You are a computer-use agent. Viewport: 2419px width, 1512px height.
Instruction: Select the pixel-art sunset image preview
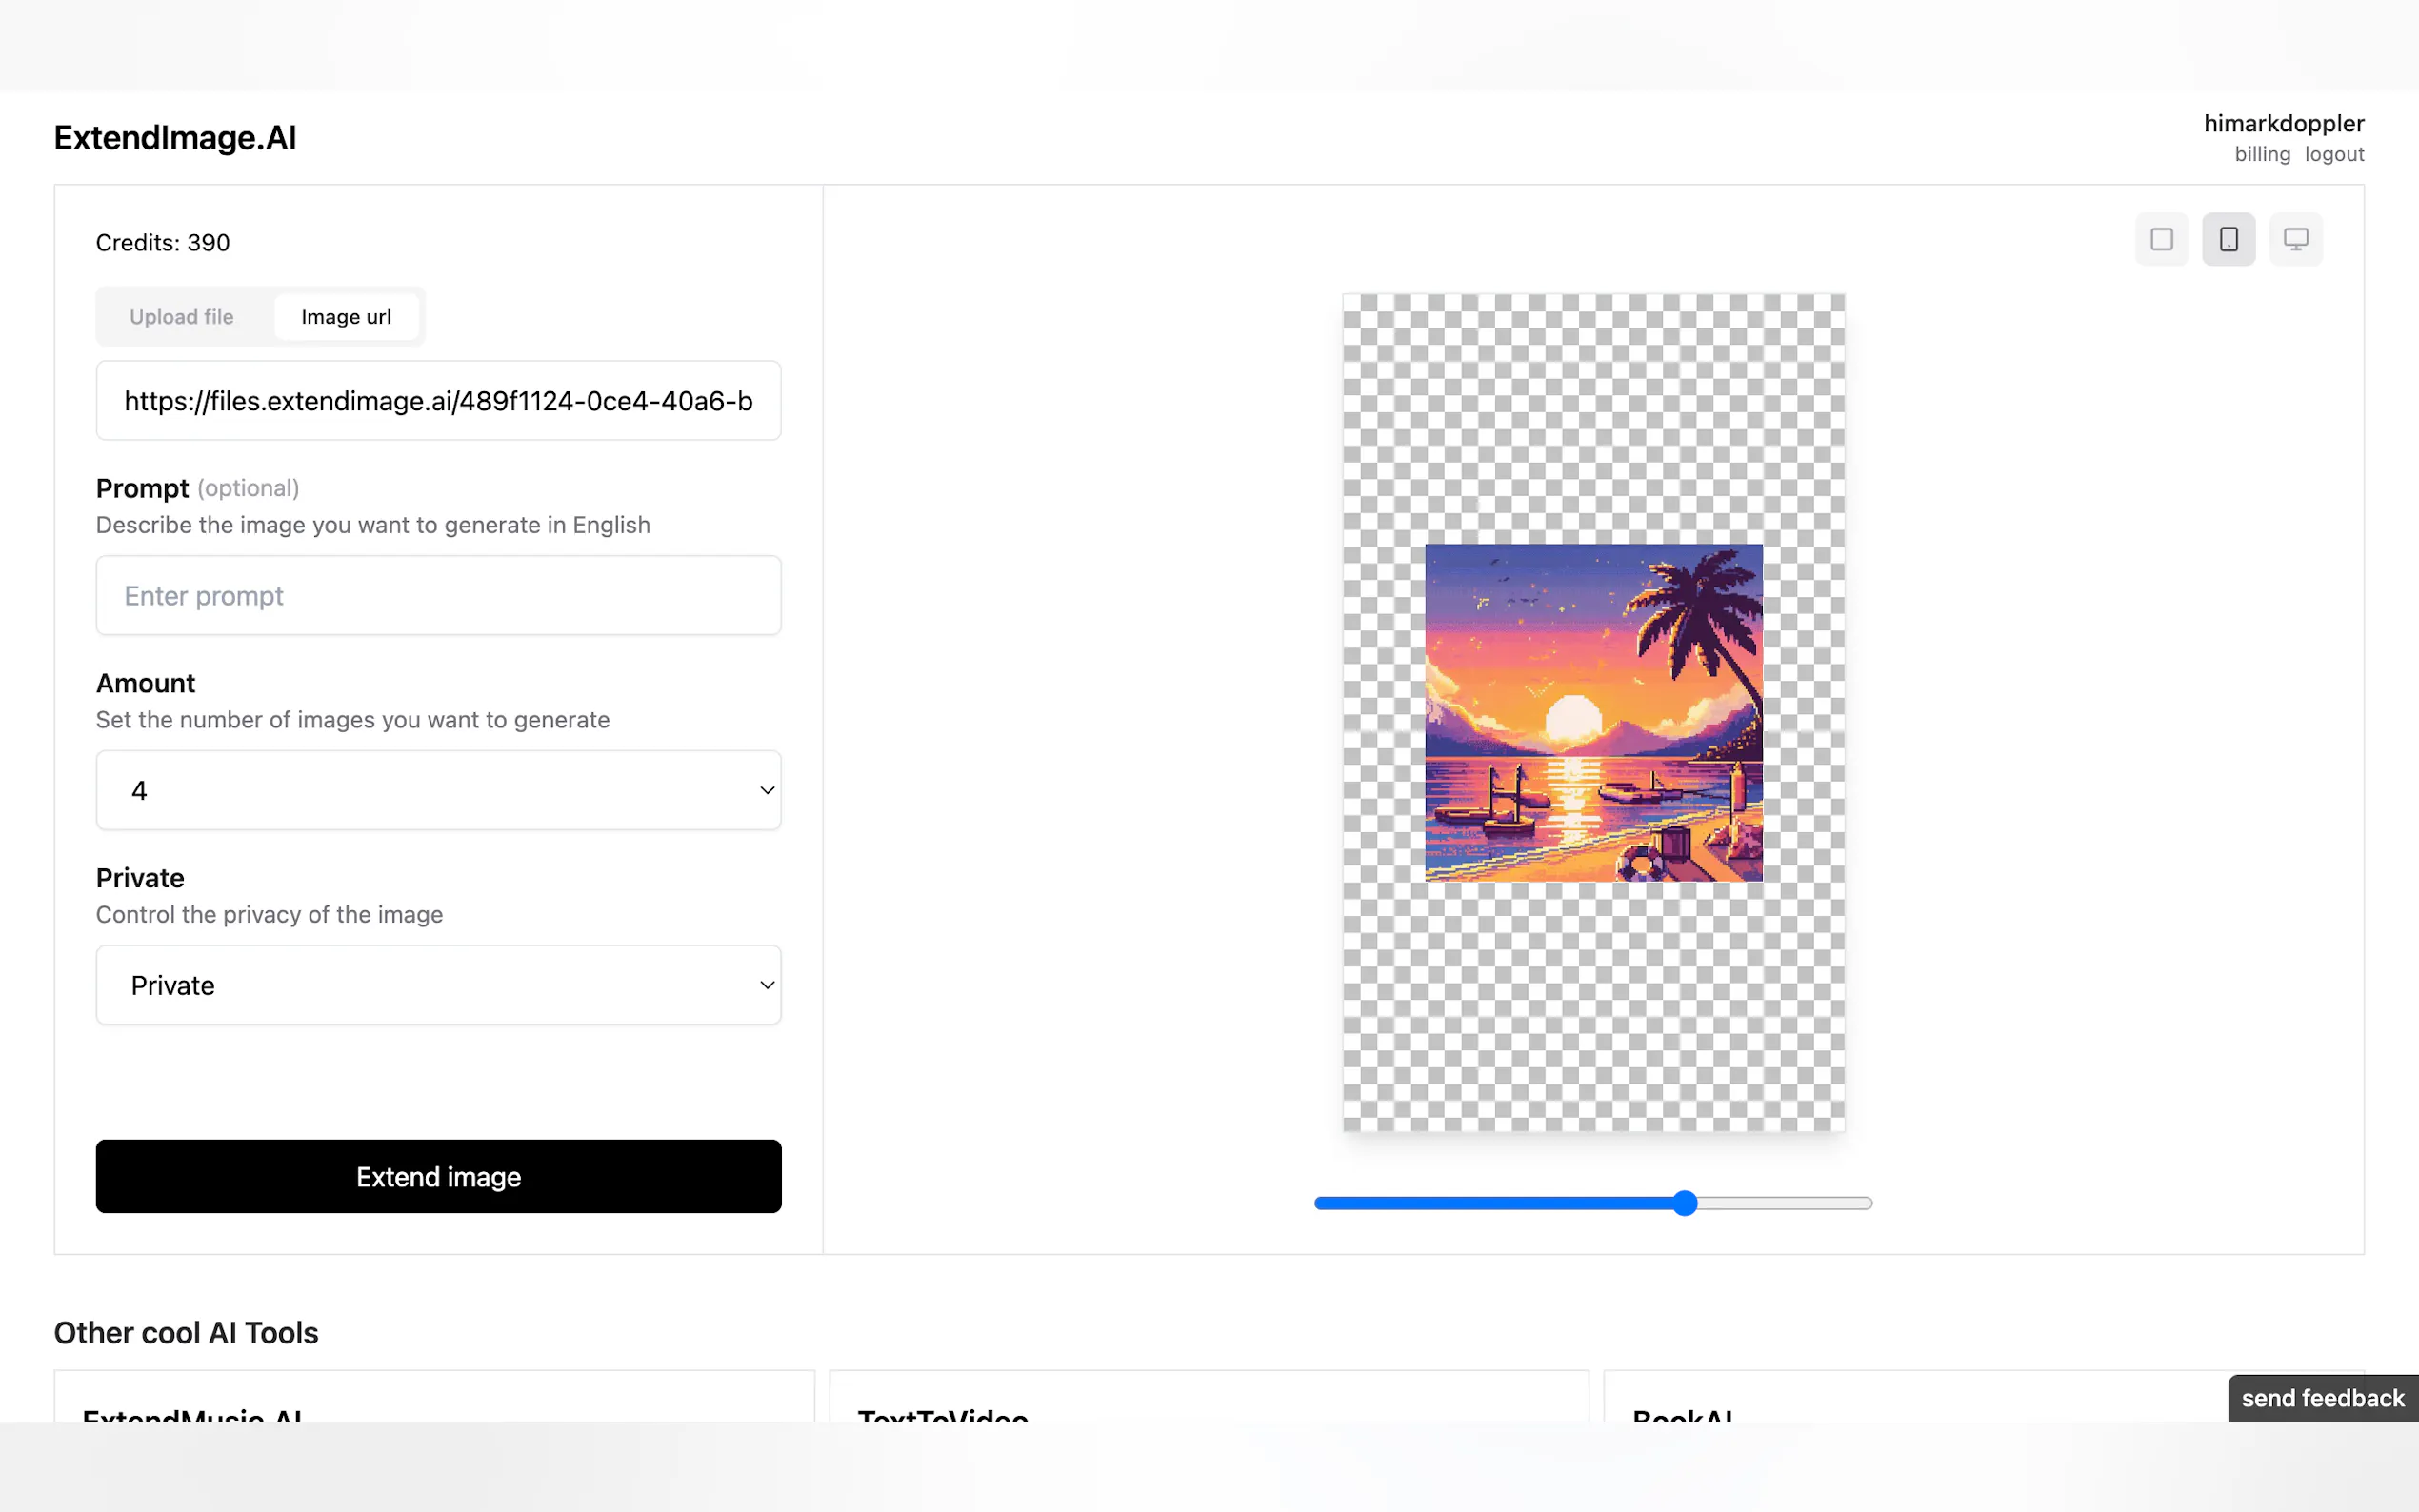click(1592, 712)
